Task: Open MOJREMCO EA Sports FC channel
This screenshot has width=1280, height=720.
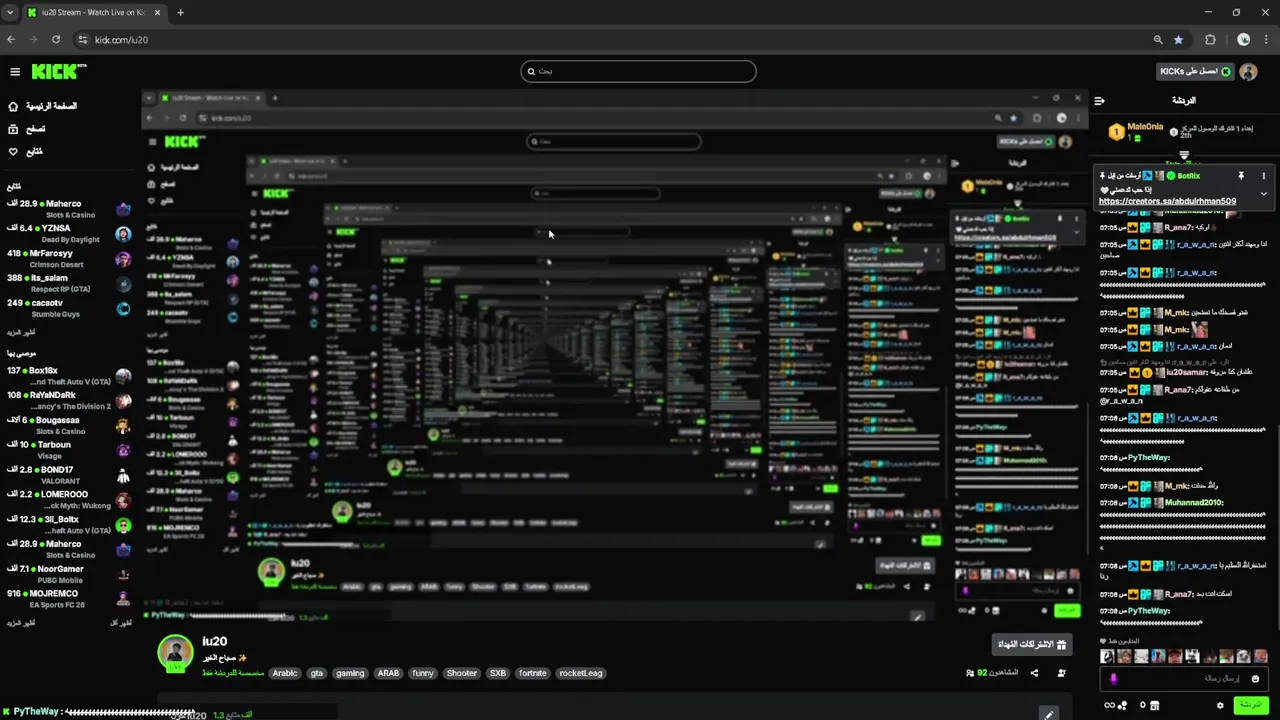Action: pos(68,599)
